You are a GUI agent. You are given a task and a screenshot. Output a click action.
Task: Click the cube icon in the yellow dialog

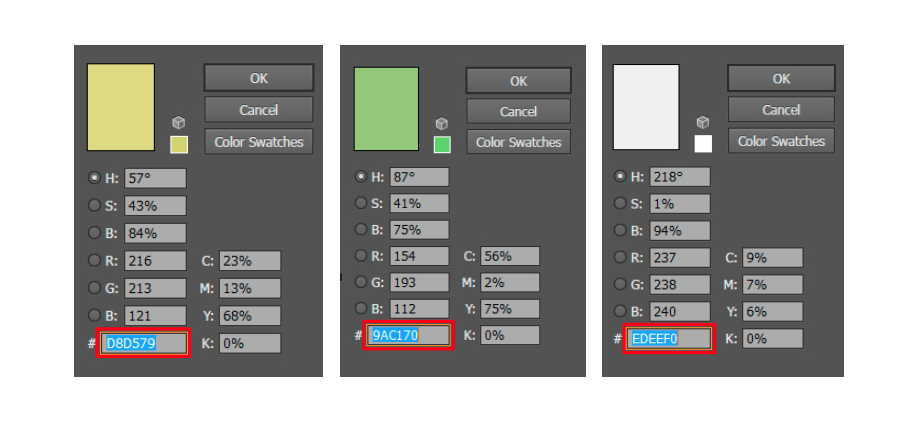(x=178, y=122)
